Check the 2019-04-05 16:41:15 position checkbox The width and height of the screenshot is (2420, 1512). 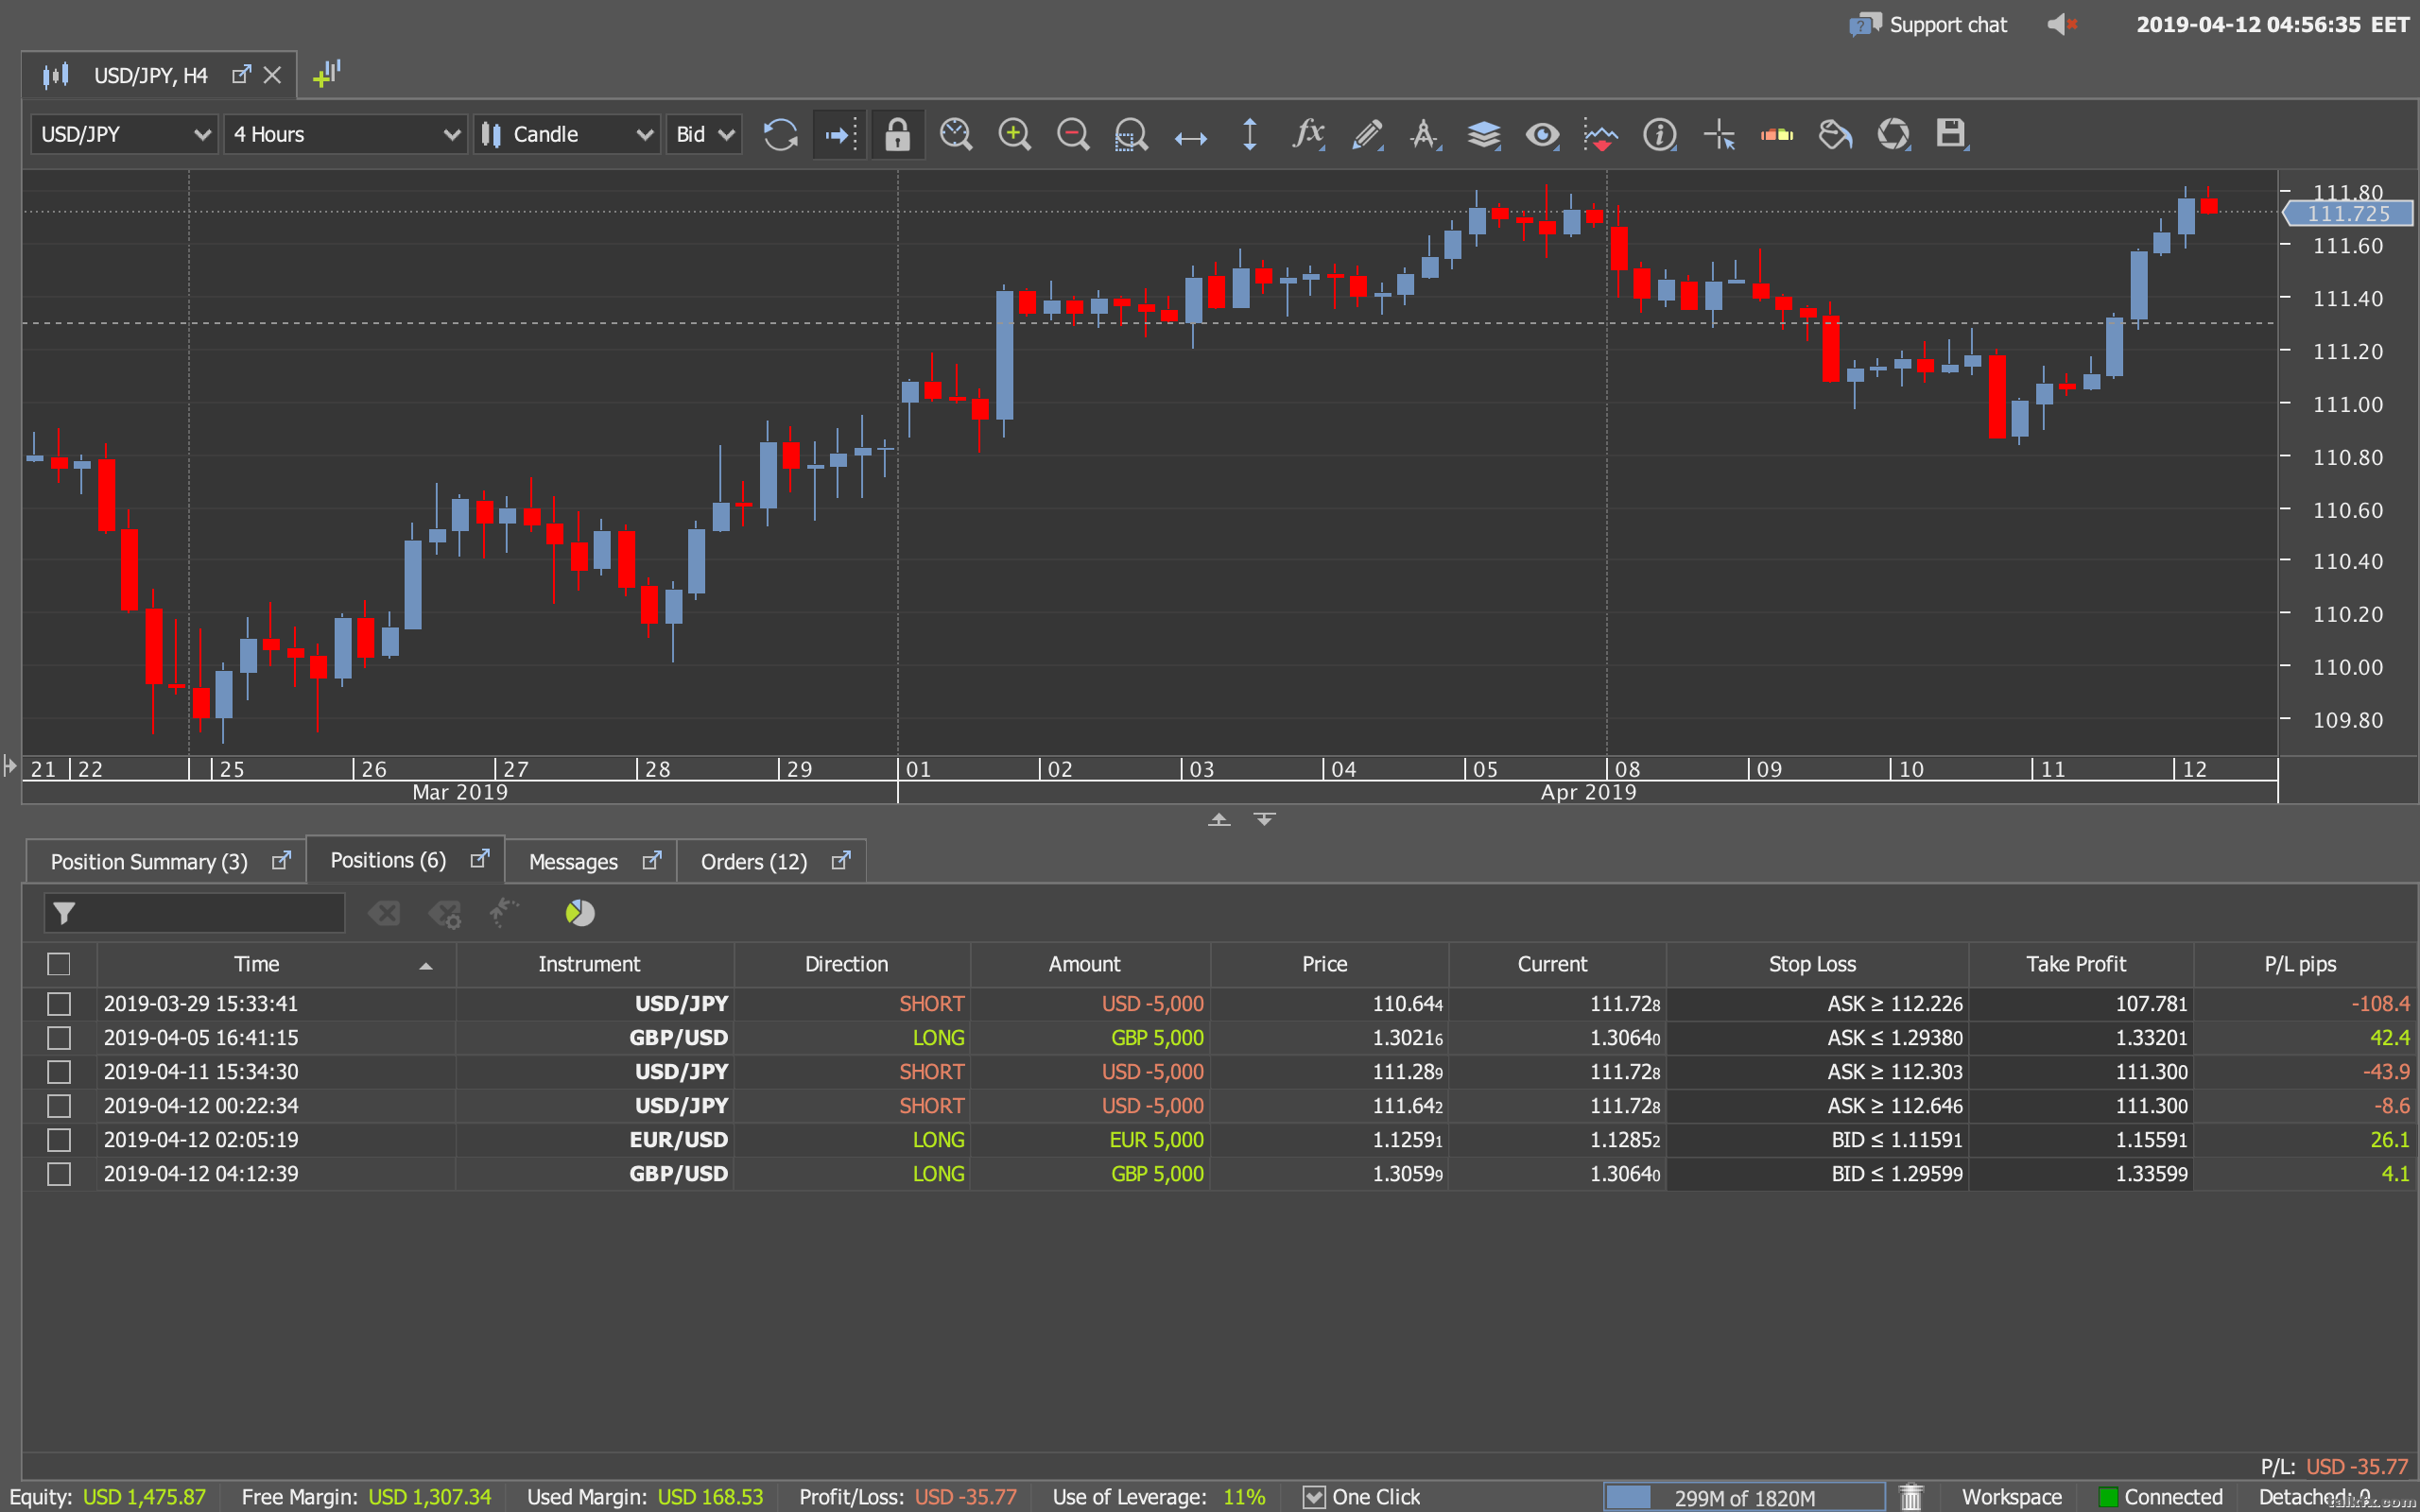(x=59, y=1038)
